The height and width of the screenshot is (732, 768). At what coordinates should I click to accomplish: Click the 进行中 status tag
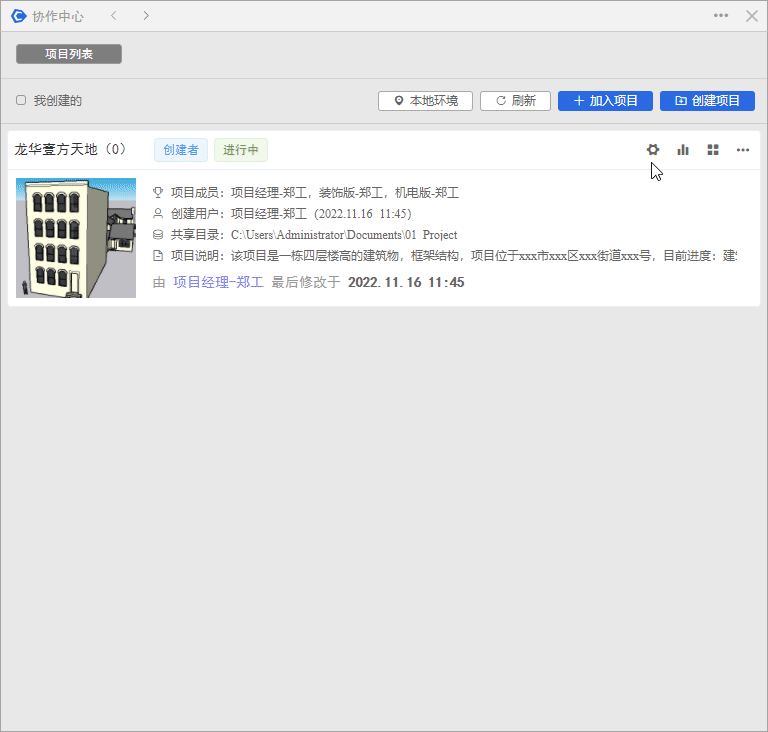(x=241, y=150)
